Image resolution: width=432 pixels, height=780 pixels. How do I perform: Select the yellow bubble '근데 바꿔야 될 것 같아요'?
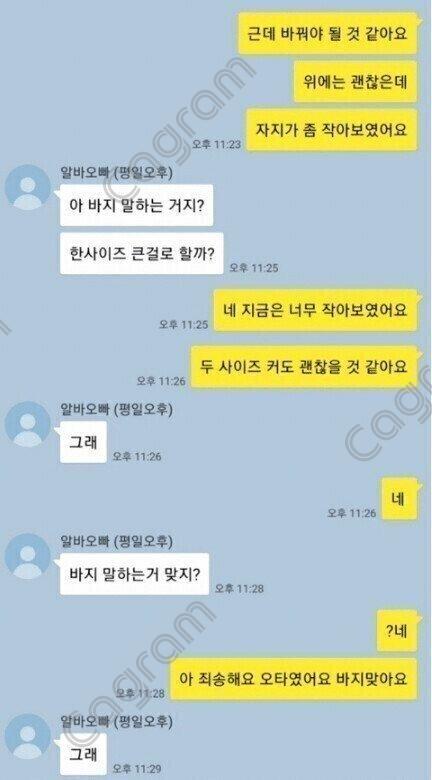[327, 33]
